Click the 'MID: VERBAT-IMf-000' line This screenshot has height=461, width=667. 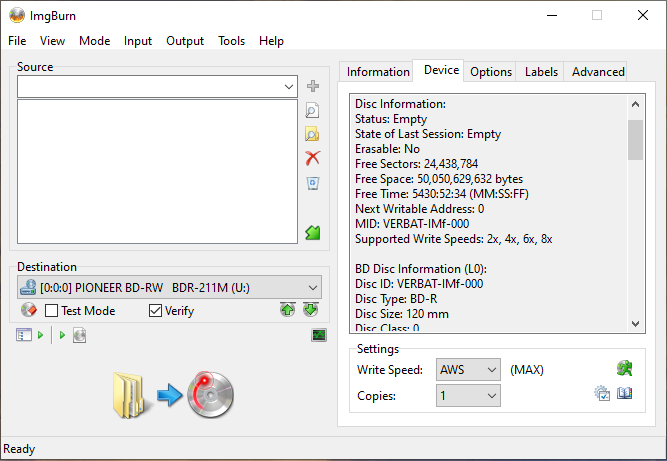tap(412, 224)
